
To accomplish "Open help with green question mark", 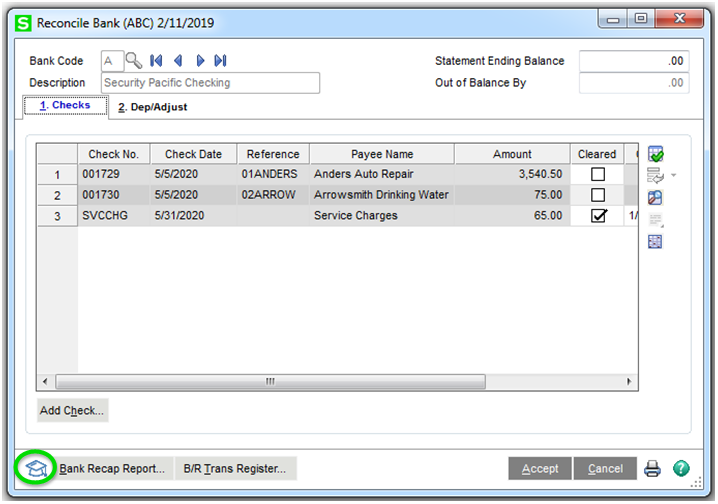I will 681,468.
